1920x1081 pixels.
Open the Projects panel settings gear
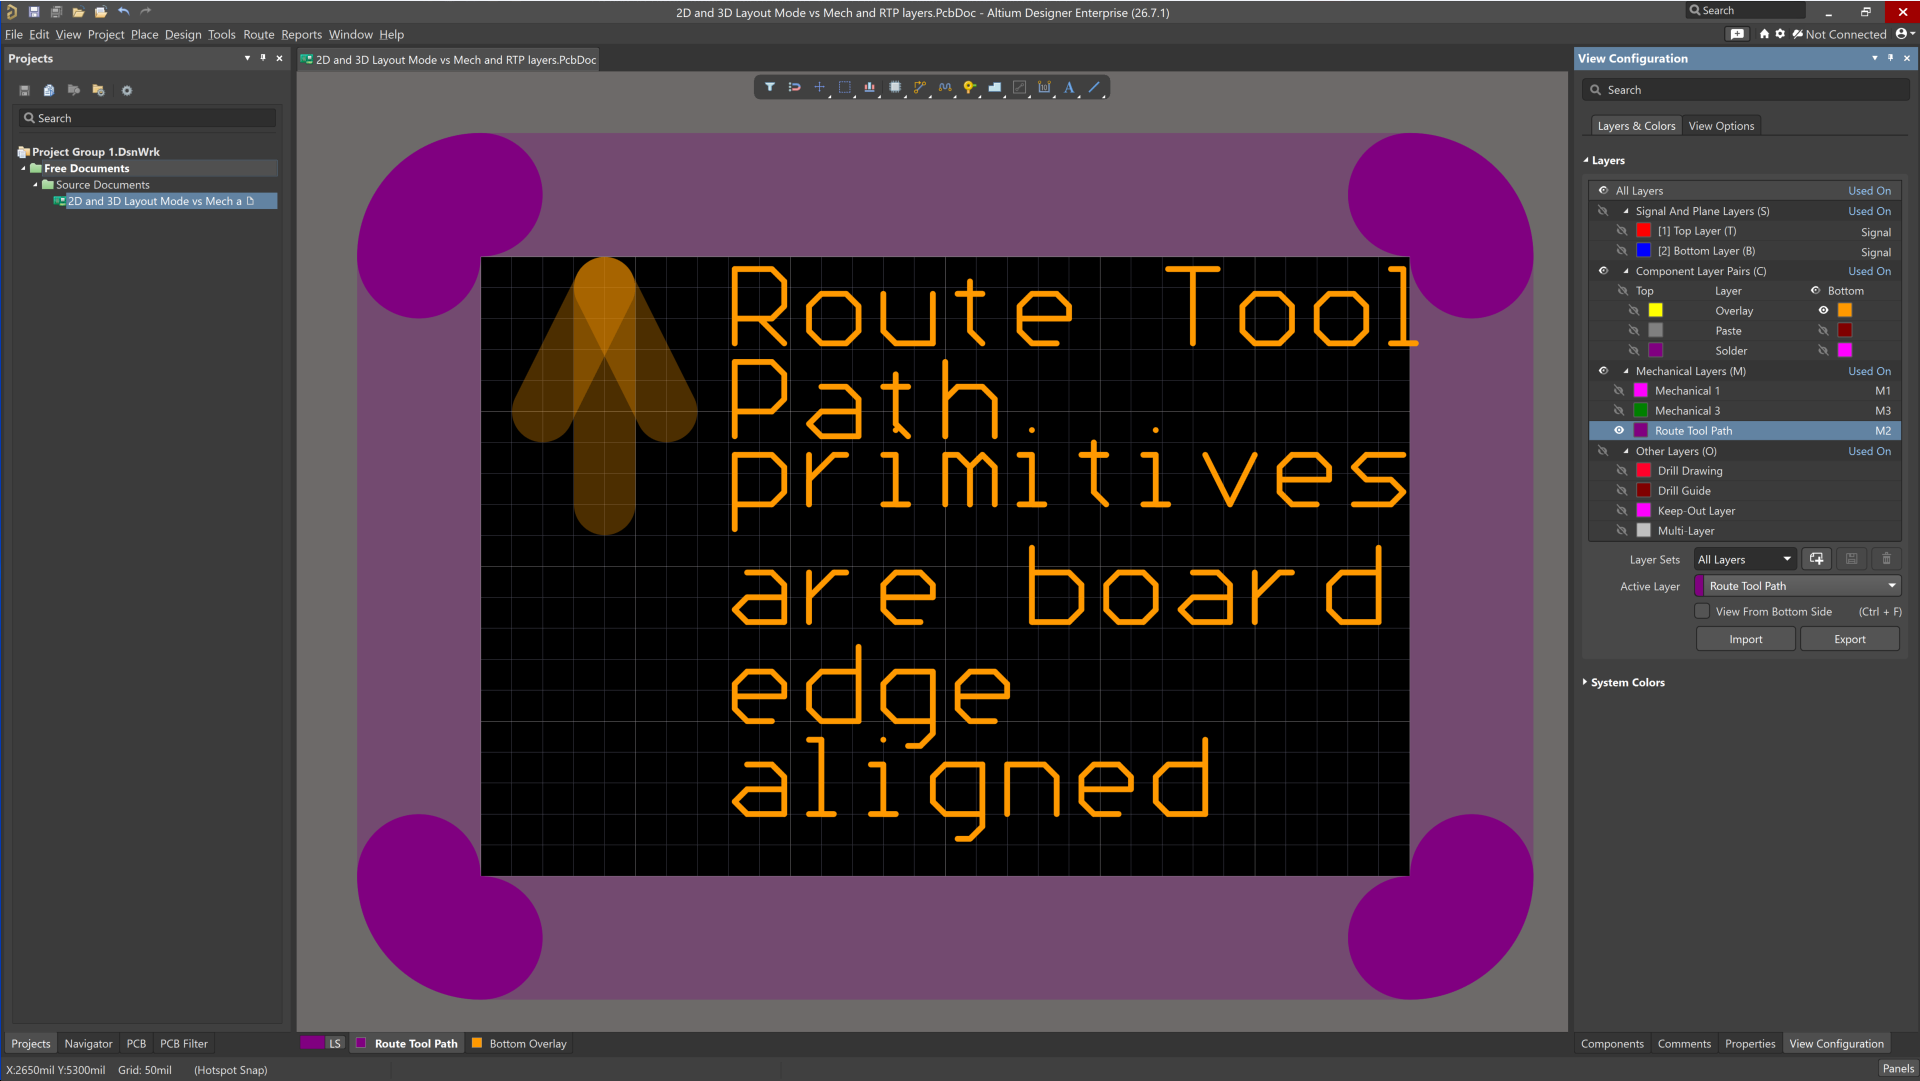pos(127,90)
